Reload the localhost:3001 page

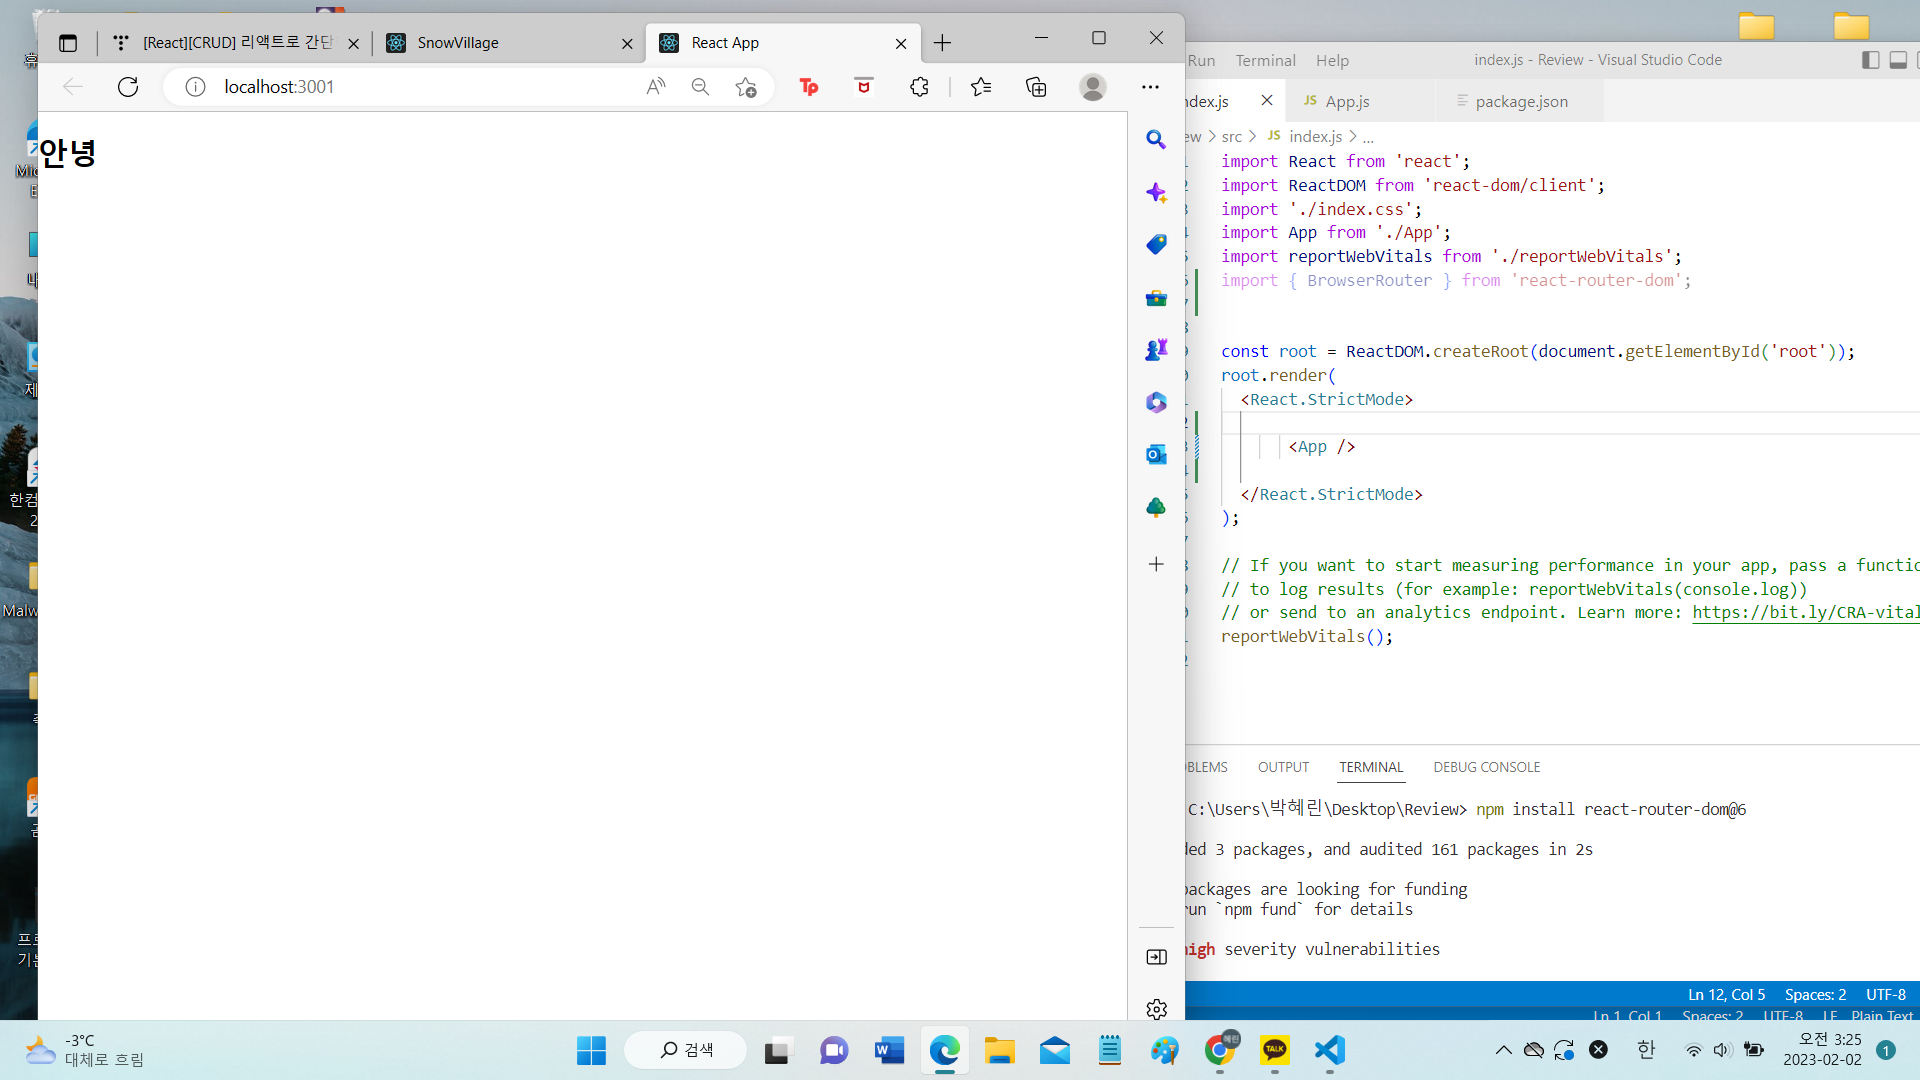(128, 87)
